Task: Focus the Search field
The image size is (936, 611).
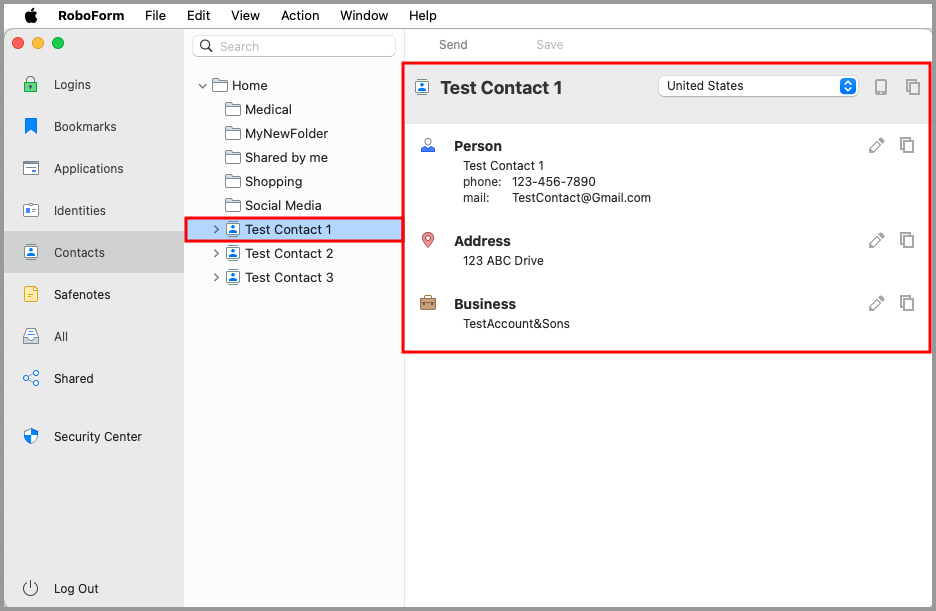Action: click(294, 46)
